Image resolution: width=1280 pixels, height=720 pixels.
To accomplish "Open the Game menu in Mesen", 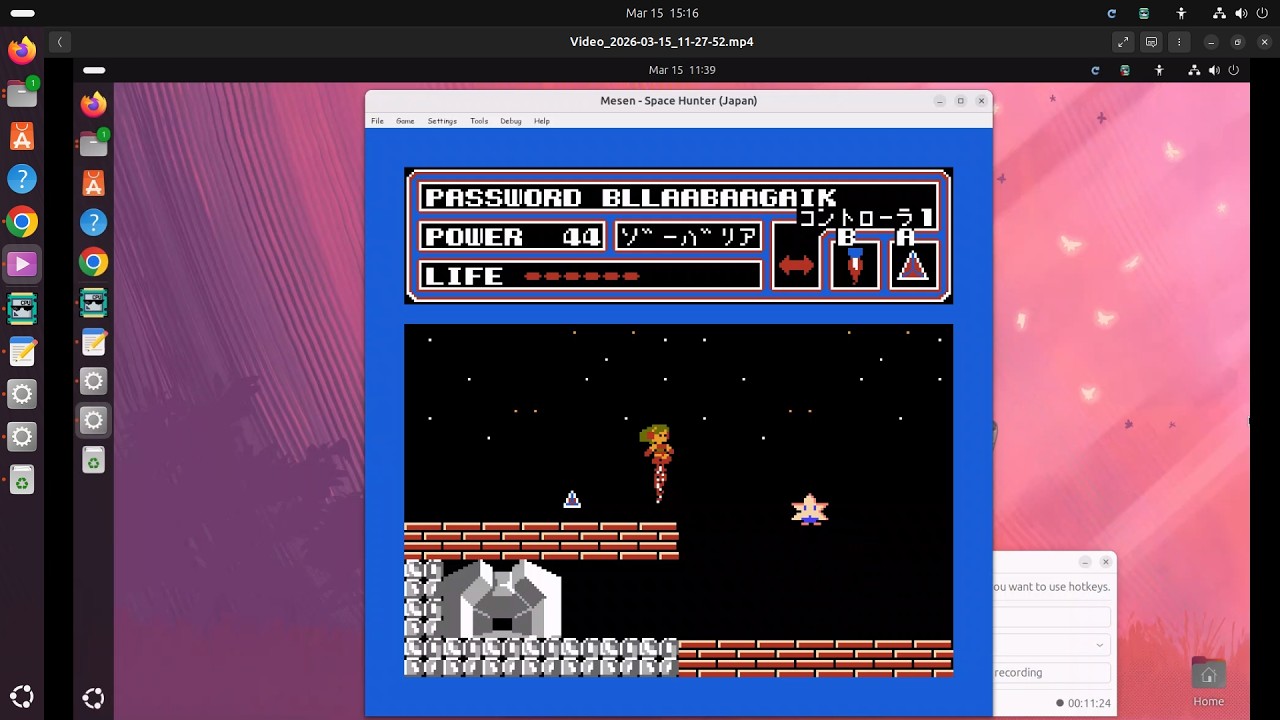I will (405, 121).
